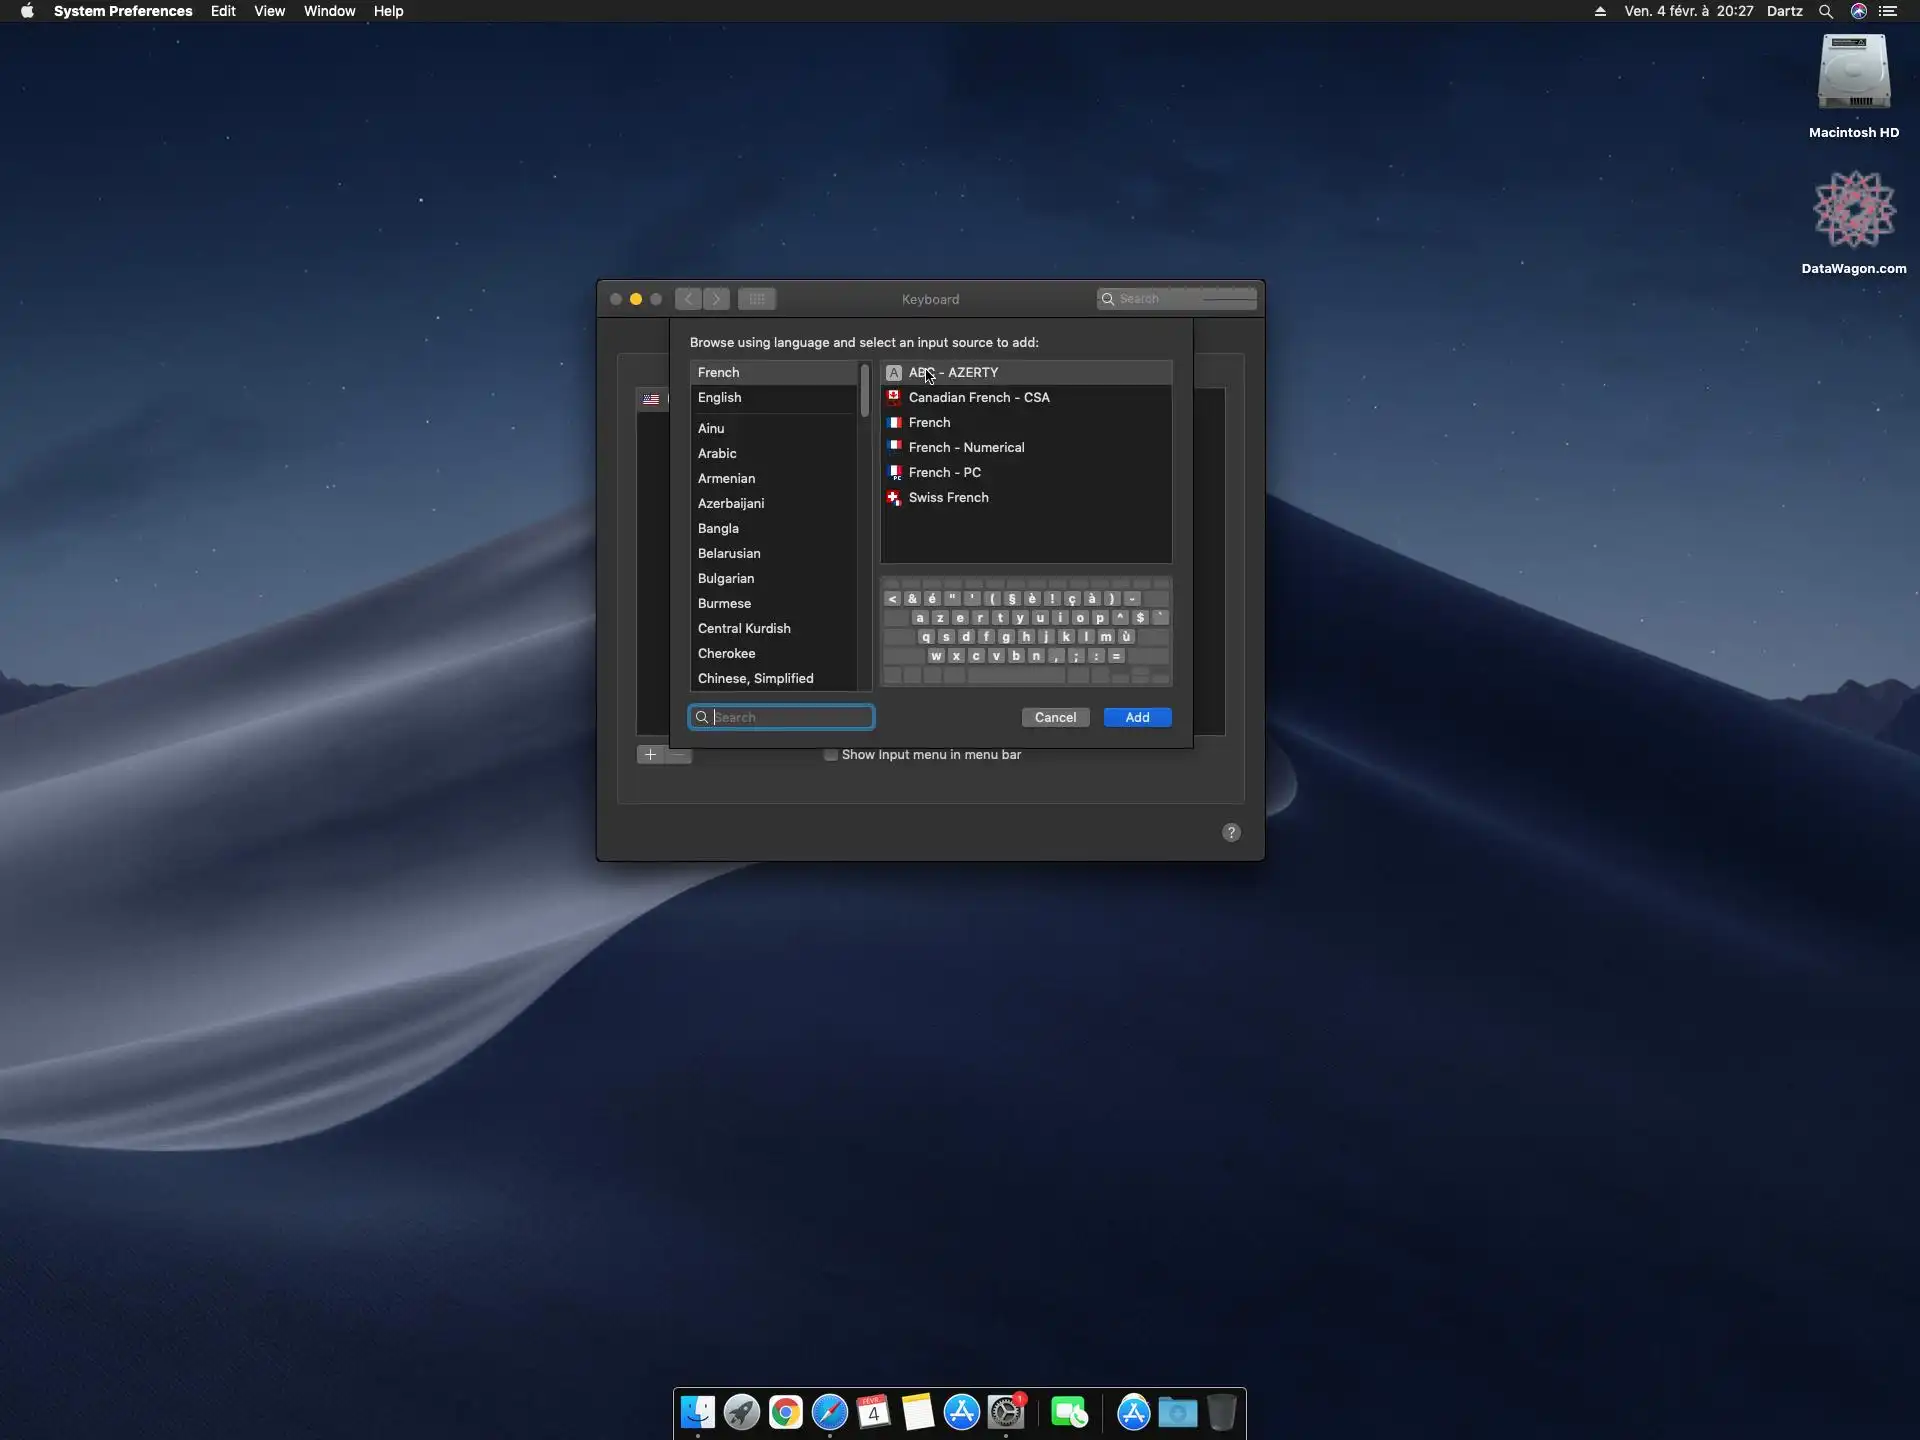Open the View menu
Screen dimensions: 1920x1440
pos(269,11)
